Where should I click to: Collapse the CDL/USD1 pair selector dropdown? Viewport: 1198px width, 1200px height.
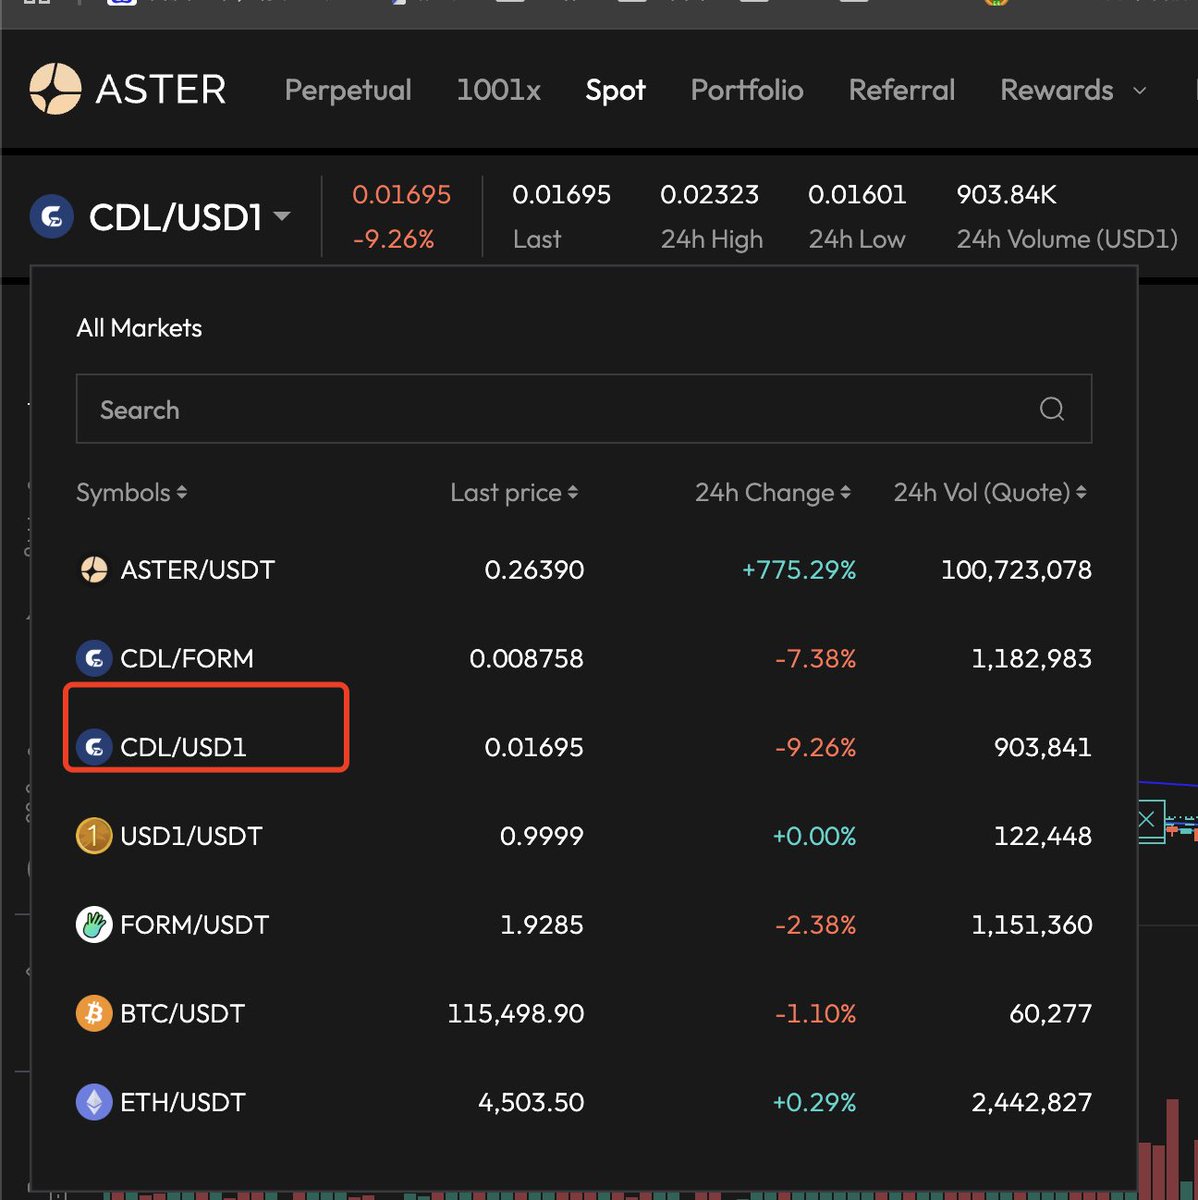pos(282,216)
